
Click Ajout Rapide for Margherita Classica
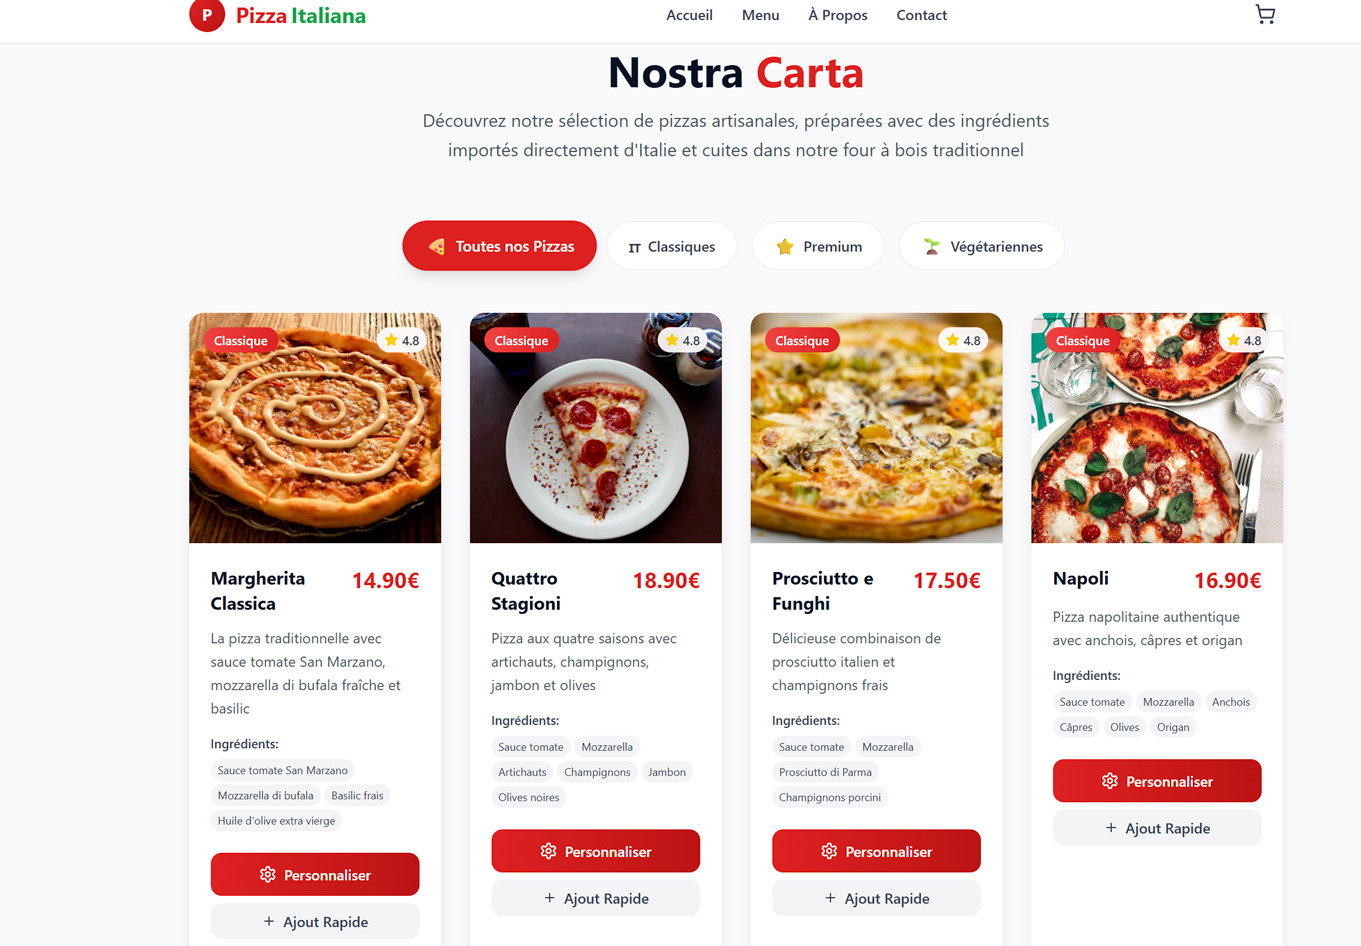coord(315,921)
